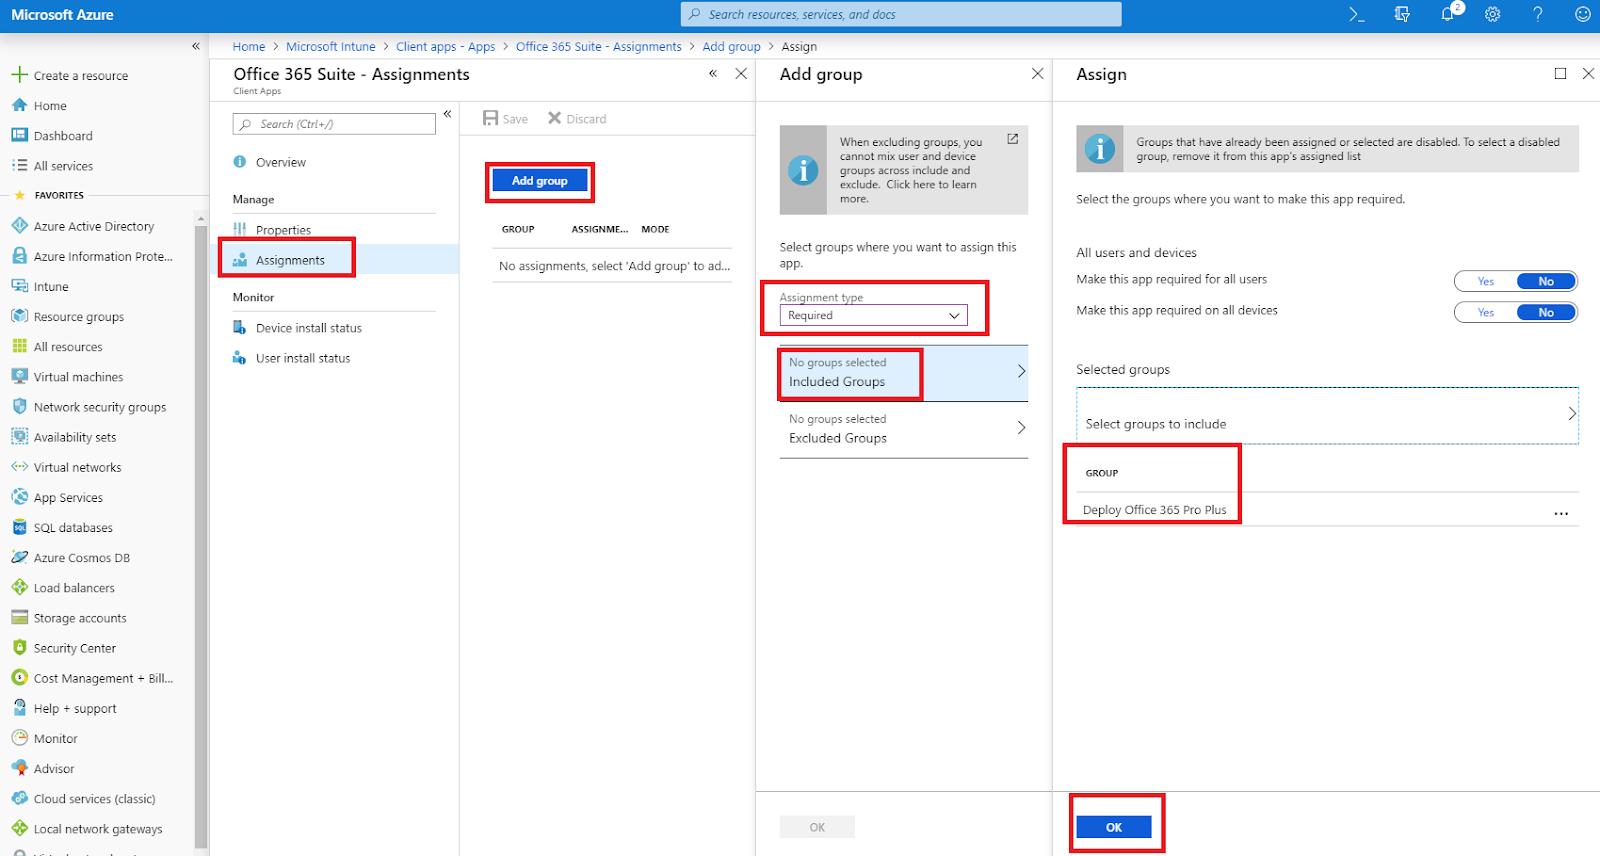Click Discard in the Assignments toolbar
The image size is (1600, 856).
[x=577, y=118]
